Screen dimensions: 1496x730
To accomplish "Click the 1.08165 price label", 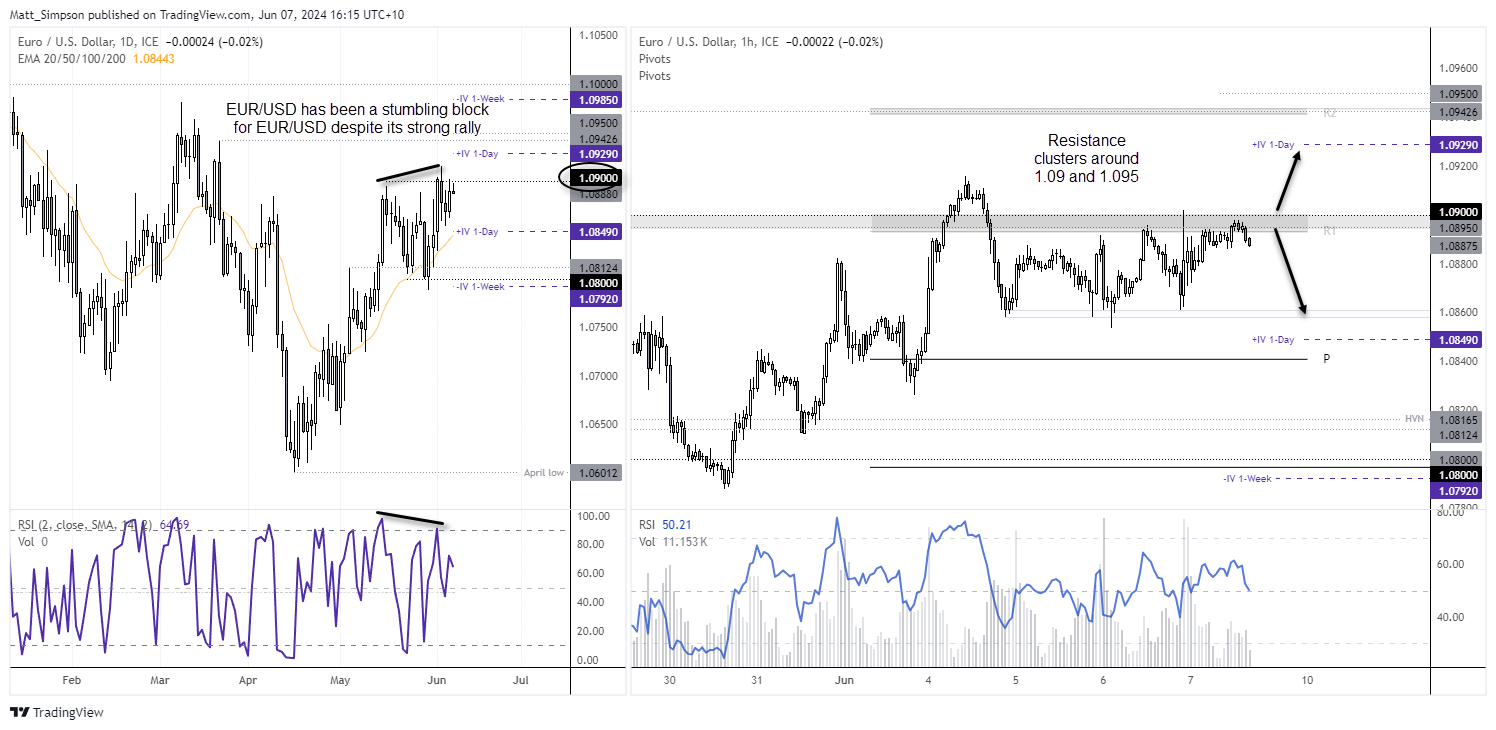I will click(x=1456, y=419).
